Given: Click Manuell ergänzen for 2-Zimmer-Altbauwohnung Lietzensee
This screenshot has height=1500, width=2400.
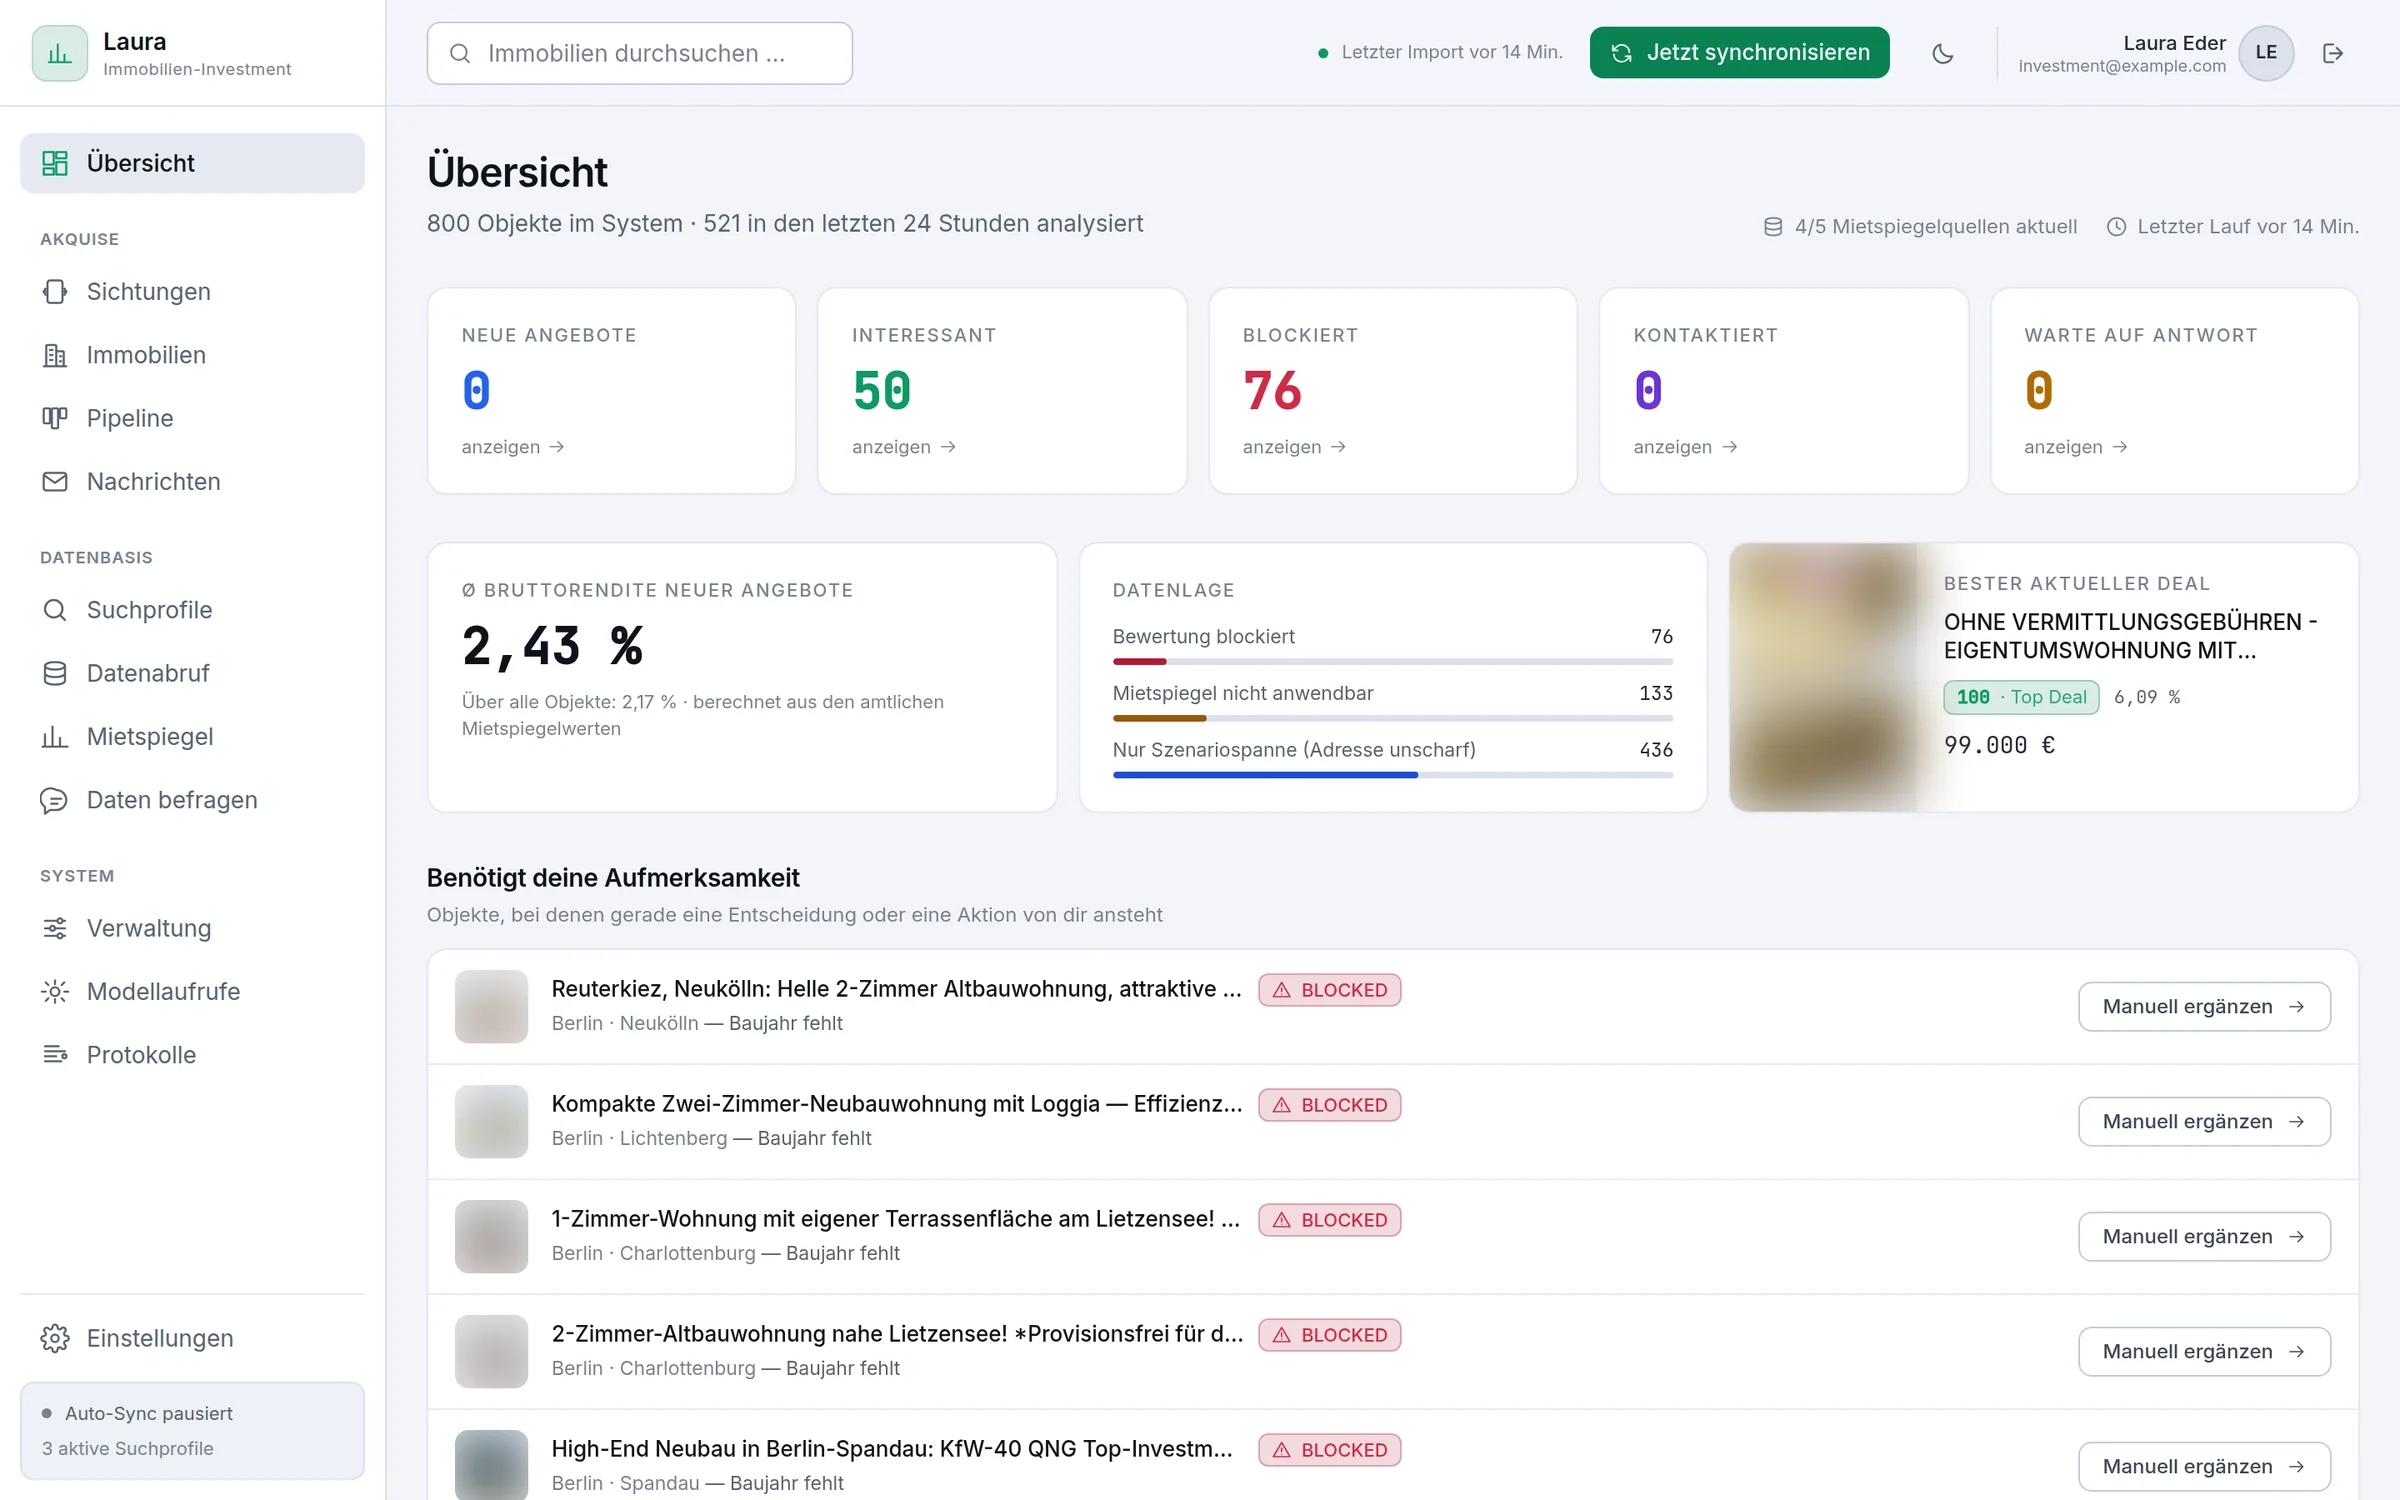Looking at the screenshot, I should click(x=2204, y=1351).
